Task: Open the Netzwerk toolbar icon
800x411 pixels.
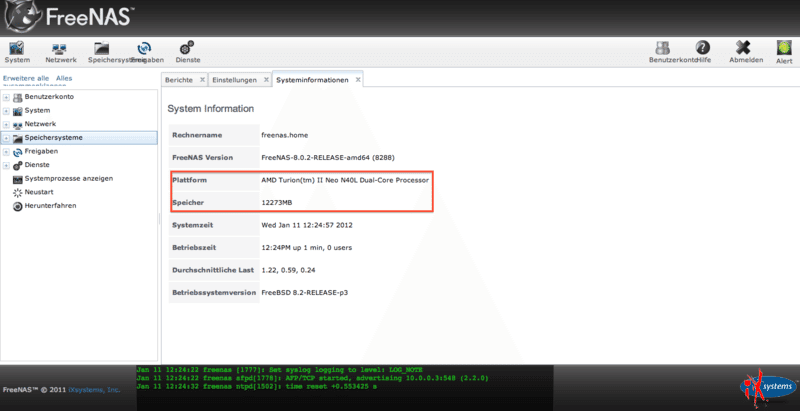Action: [x=61, y=48]
